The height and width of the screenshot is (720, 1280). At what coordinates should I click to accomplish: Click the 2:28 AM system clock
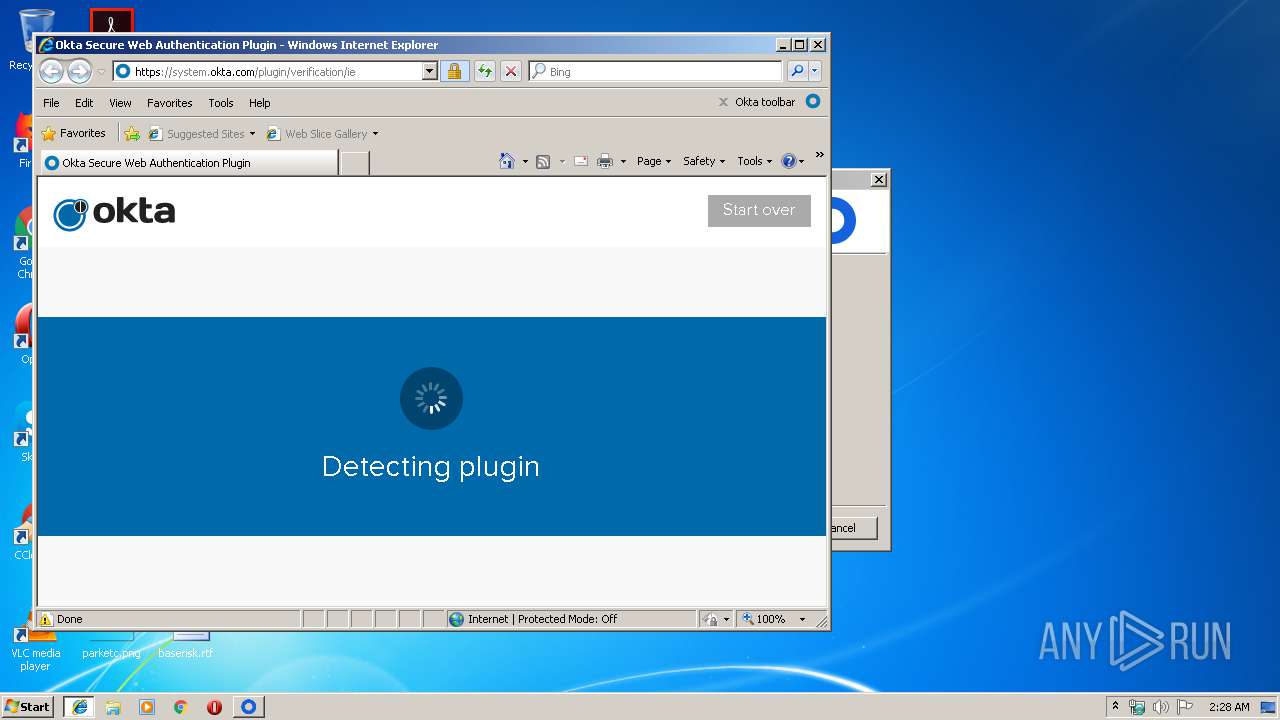pos(1229,707)
